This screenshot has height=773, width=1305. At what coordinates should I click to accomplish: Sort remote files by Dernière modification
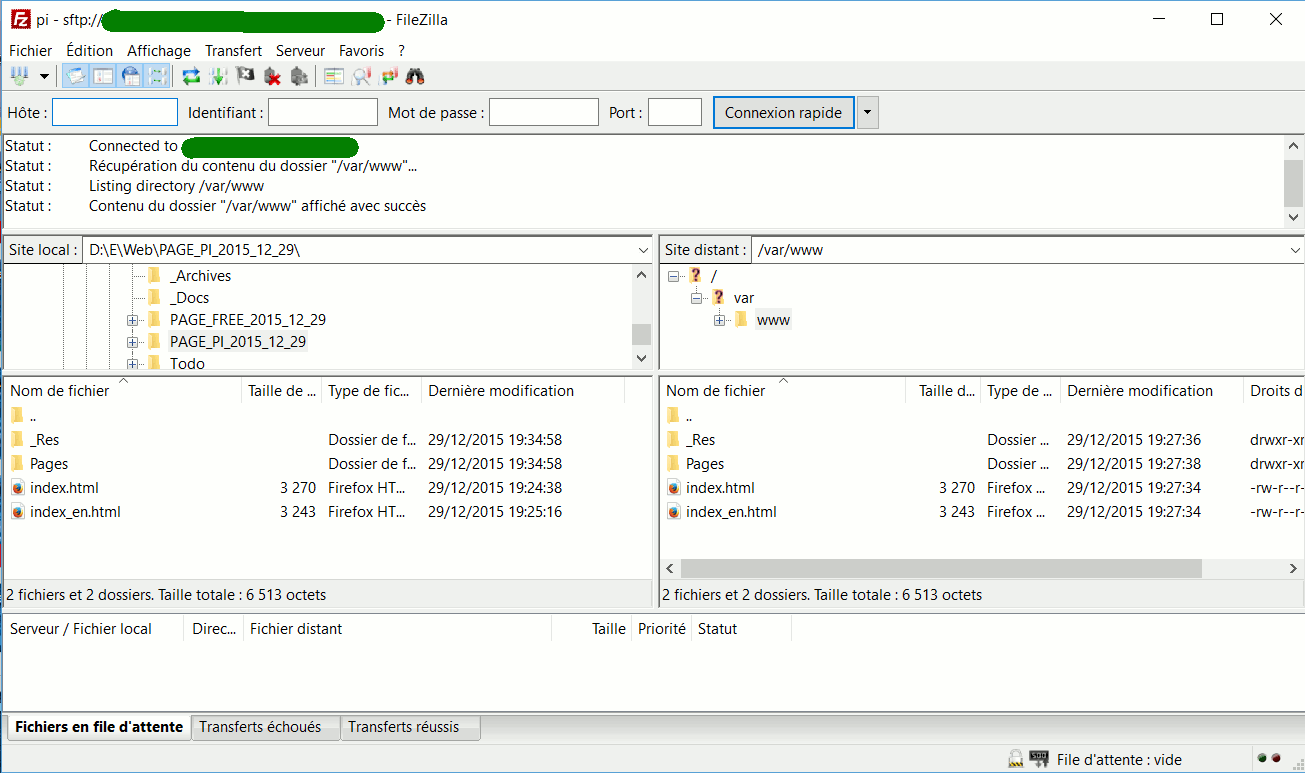click(x=1139, y=391)
